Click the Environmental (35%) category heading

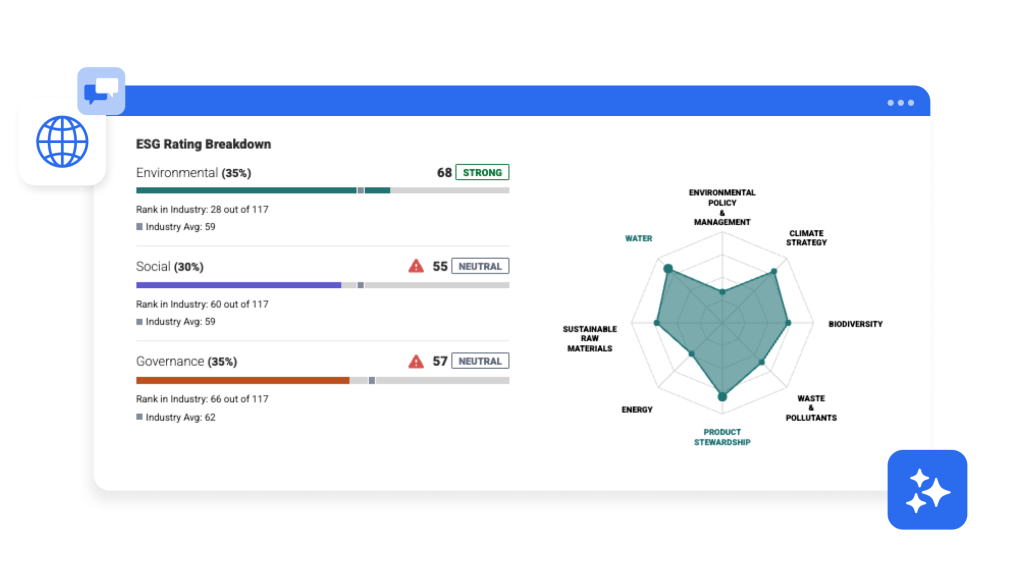(x=193, y=173)
